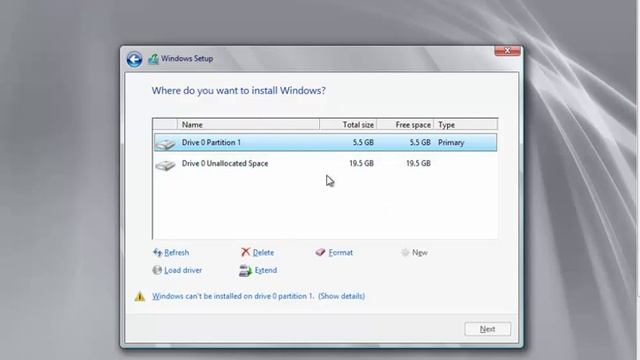Select the Drive 0 Unallocated Space row
640x360 pixels.
(x=325, y=163)
